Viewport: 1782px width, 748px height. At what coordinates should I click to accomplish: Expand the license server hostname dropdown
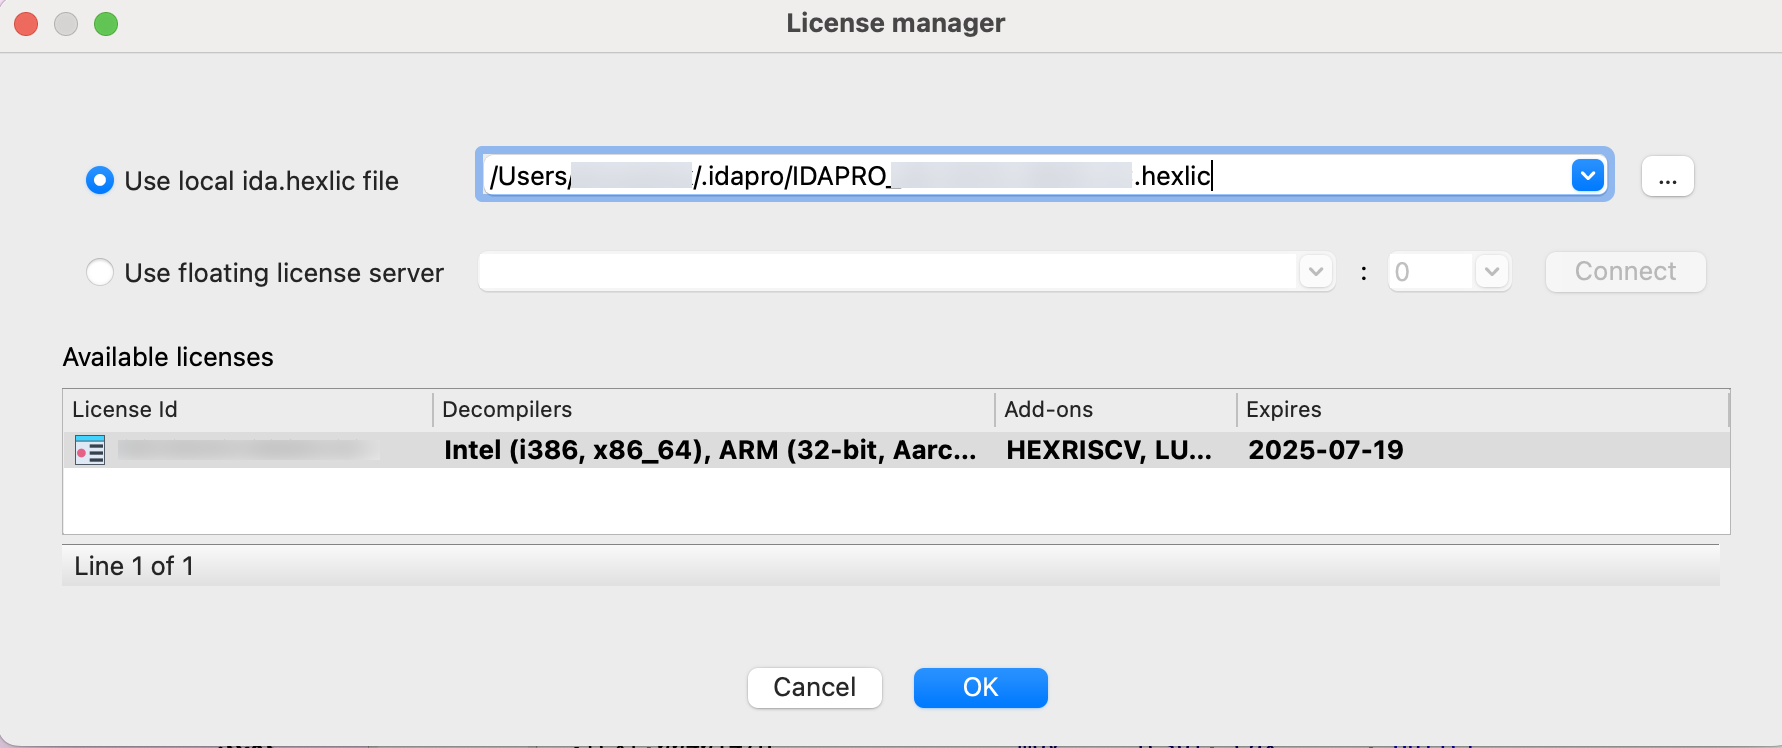(x=1316, y=272)
